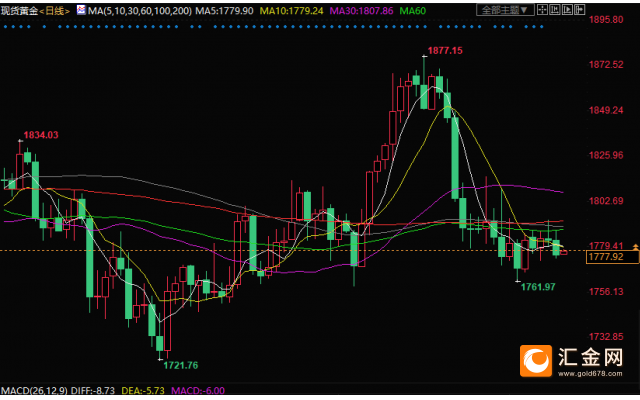The height and width of the screenshot is (400, 640).
Task: Click the 1834.03 peak price label
Action: tap(41, 135)
